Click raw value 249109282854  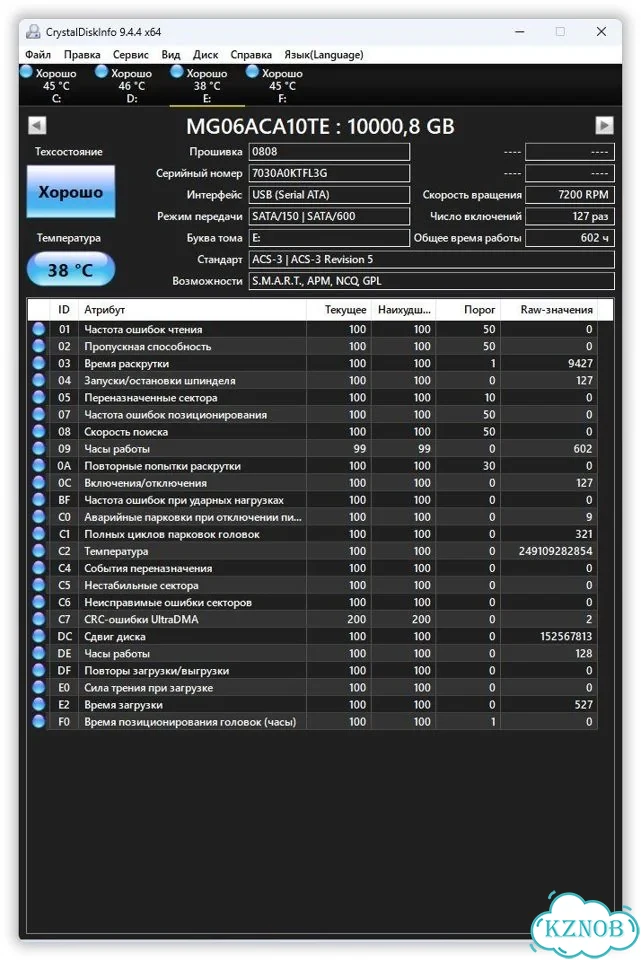[x=555, y=551]
